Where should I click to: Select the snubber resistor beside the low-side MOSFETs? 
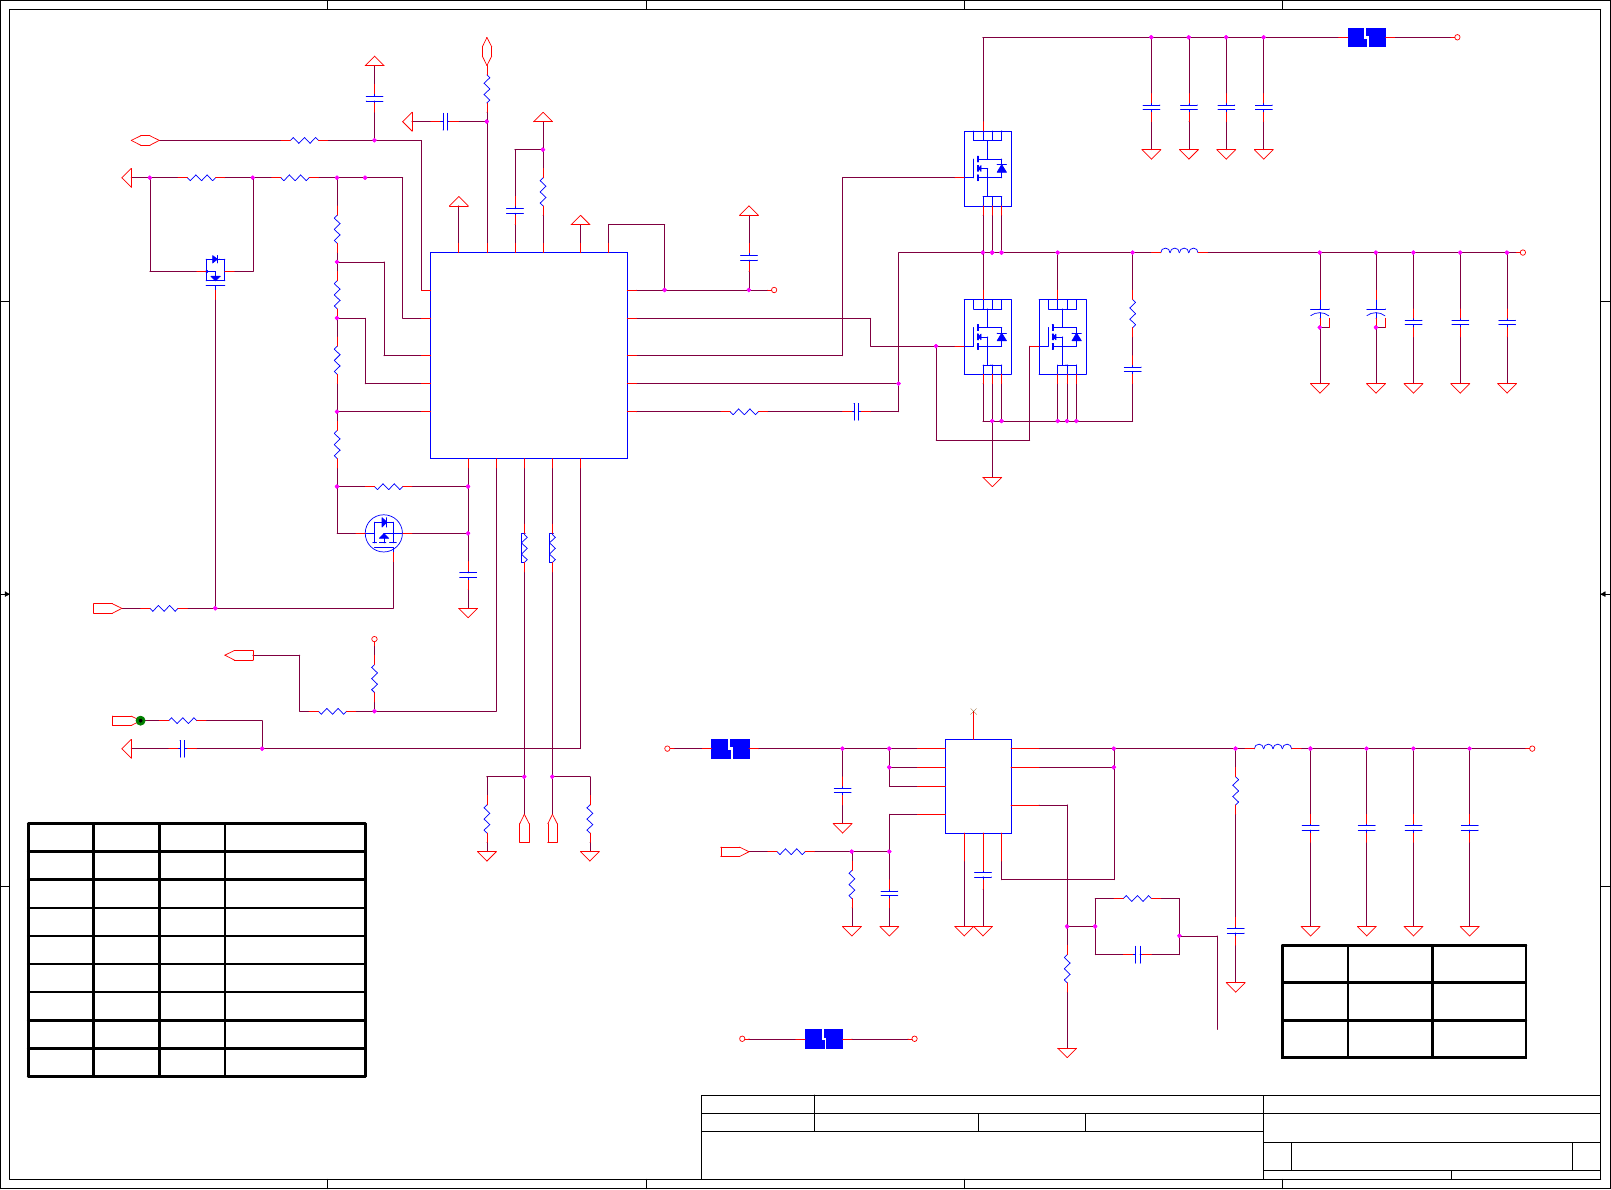[x=1132, y=314]
